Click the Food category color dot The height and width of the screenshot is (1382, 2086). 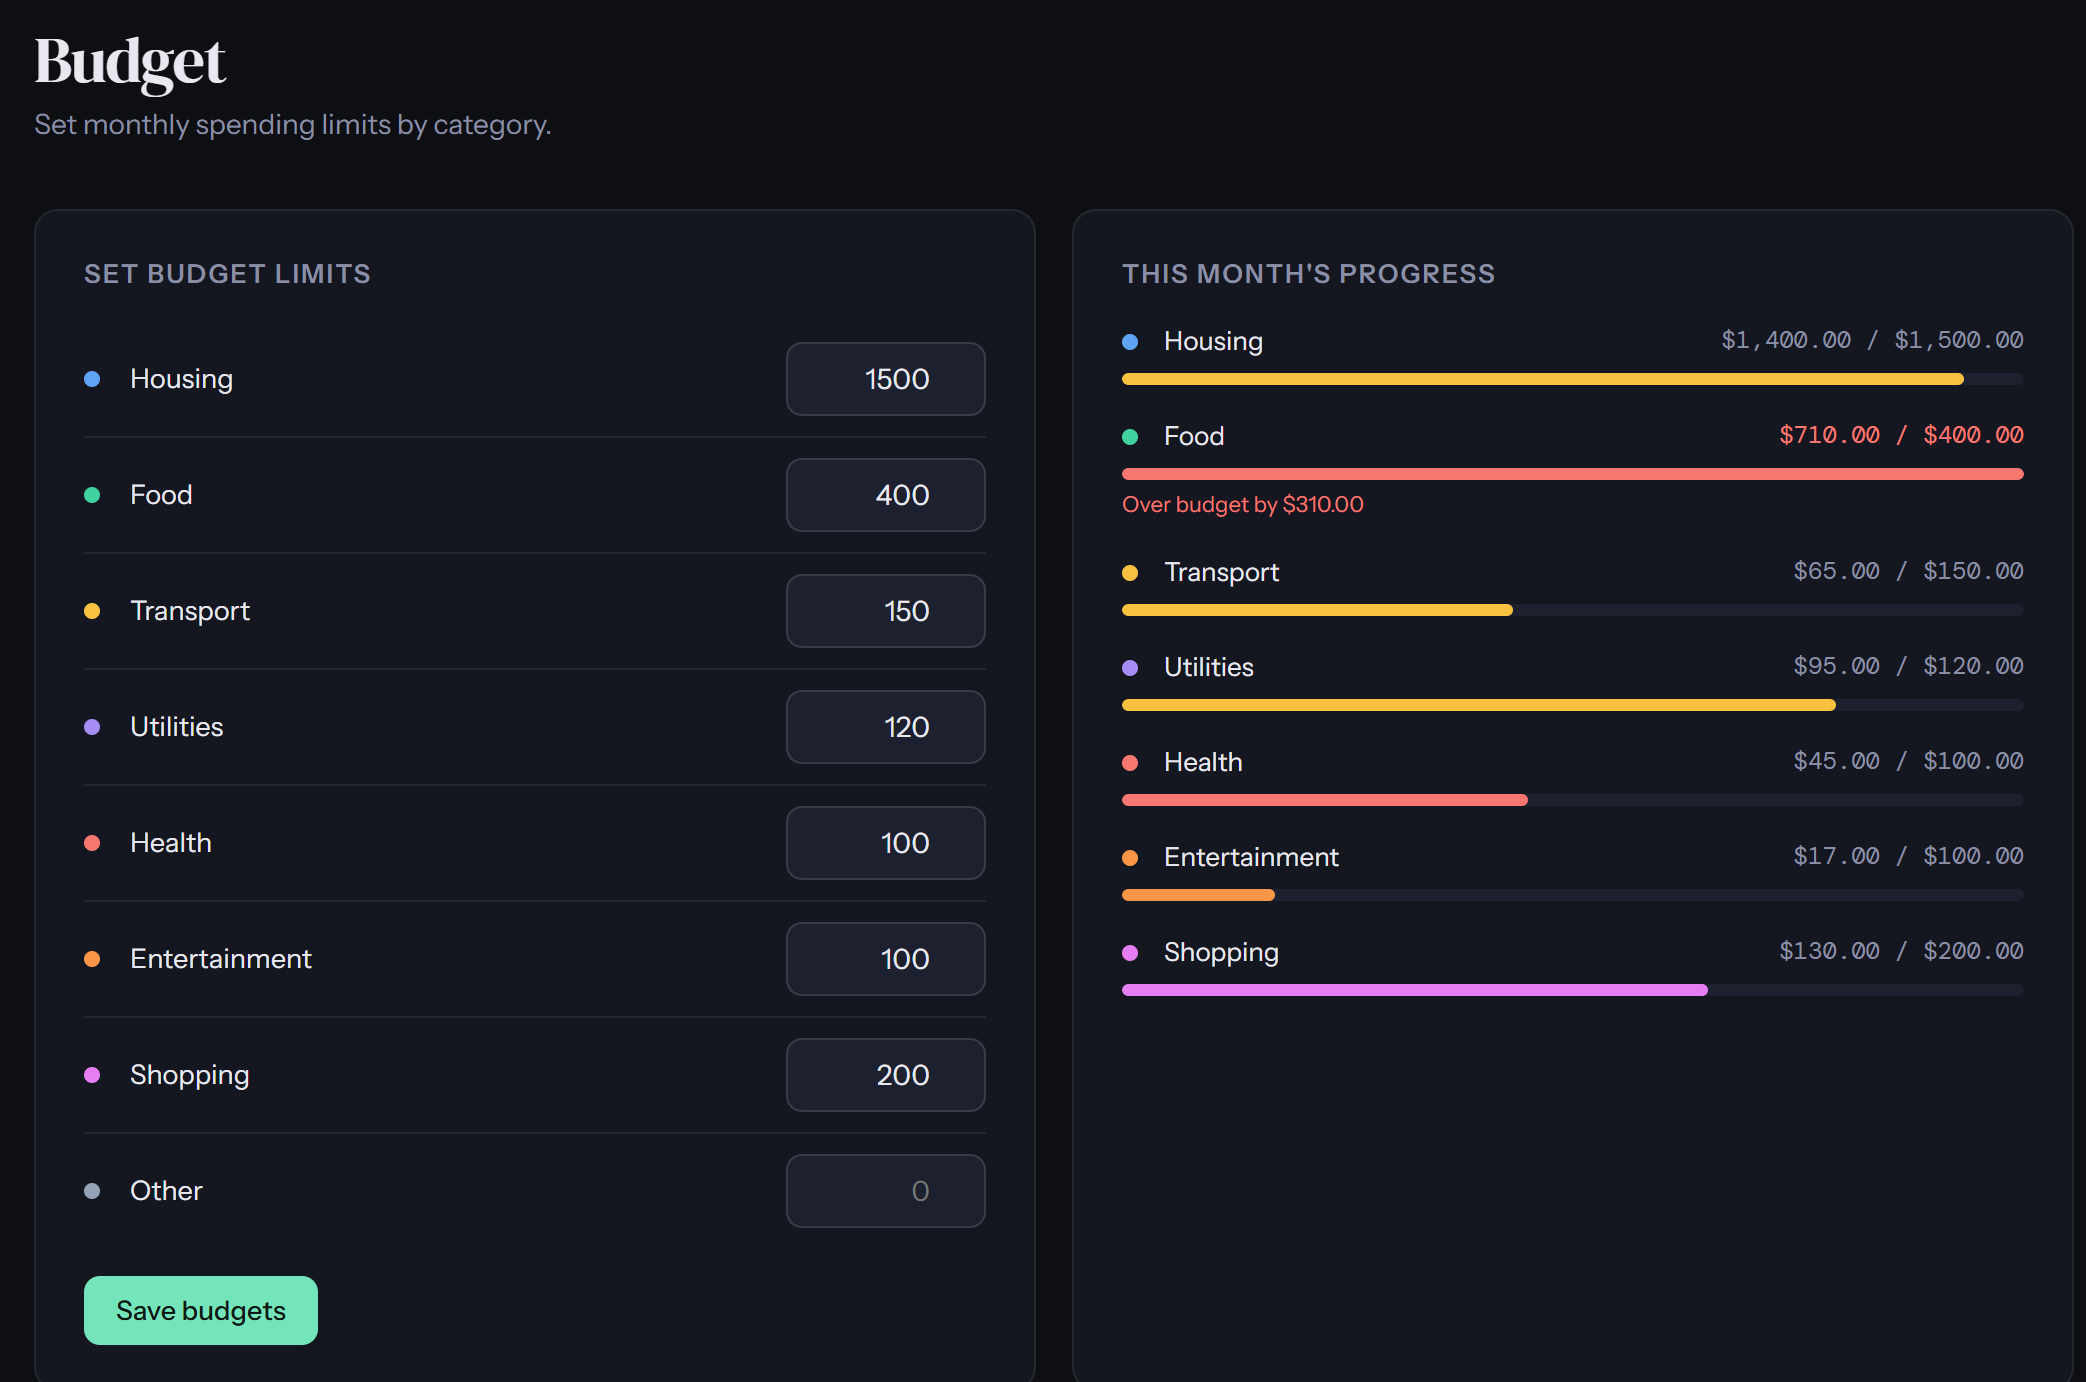[x=92, y=494]
